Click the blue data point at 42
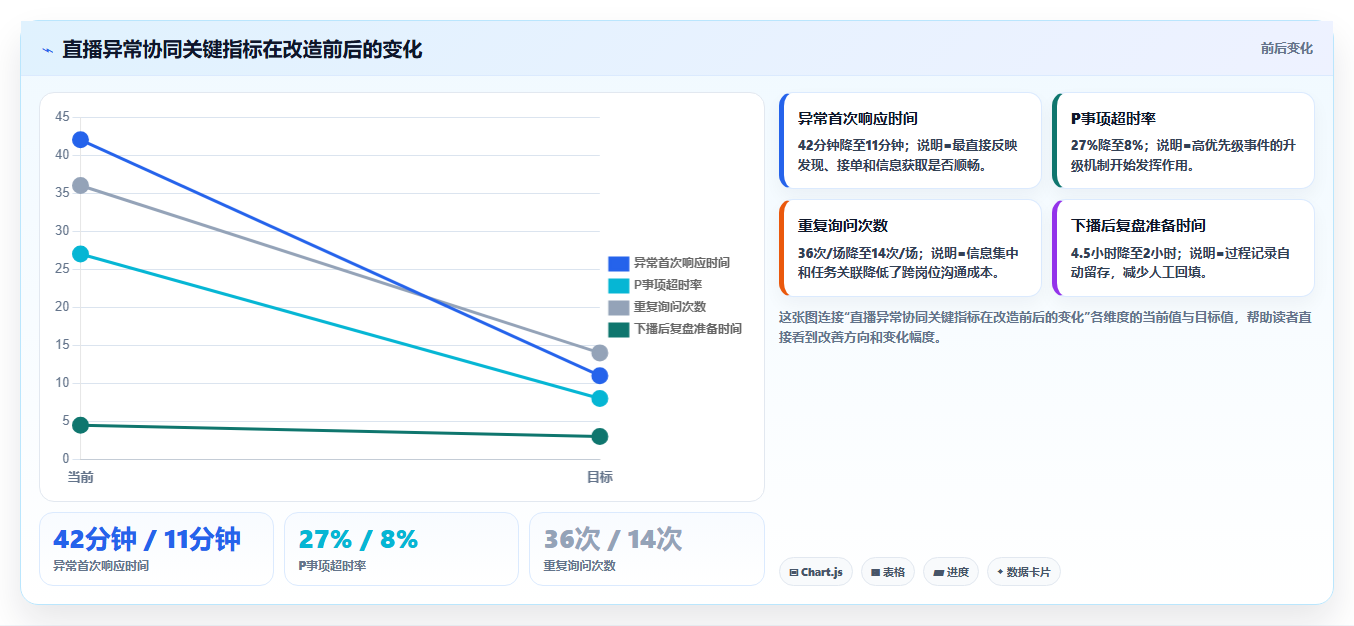The width and height of the screenshot is (1354, 626). [x=80, y=140]
